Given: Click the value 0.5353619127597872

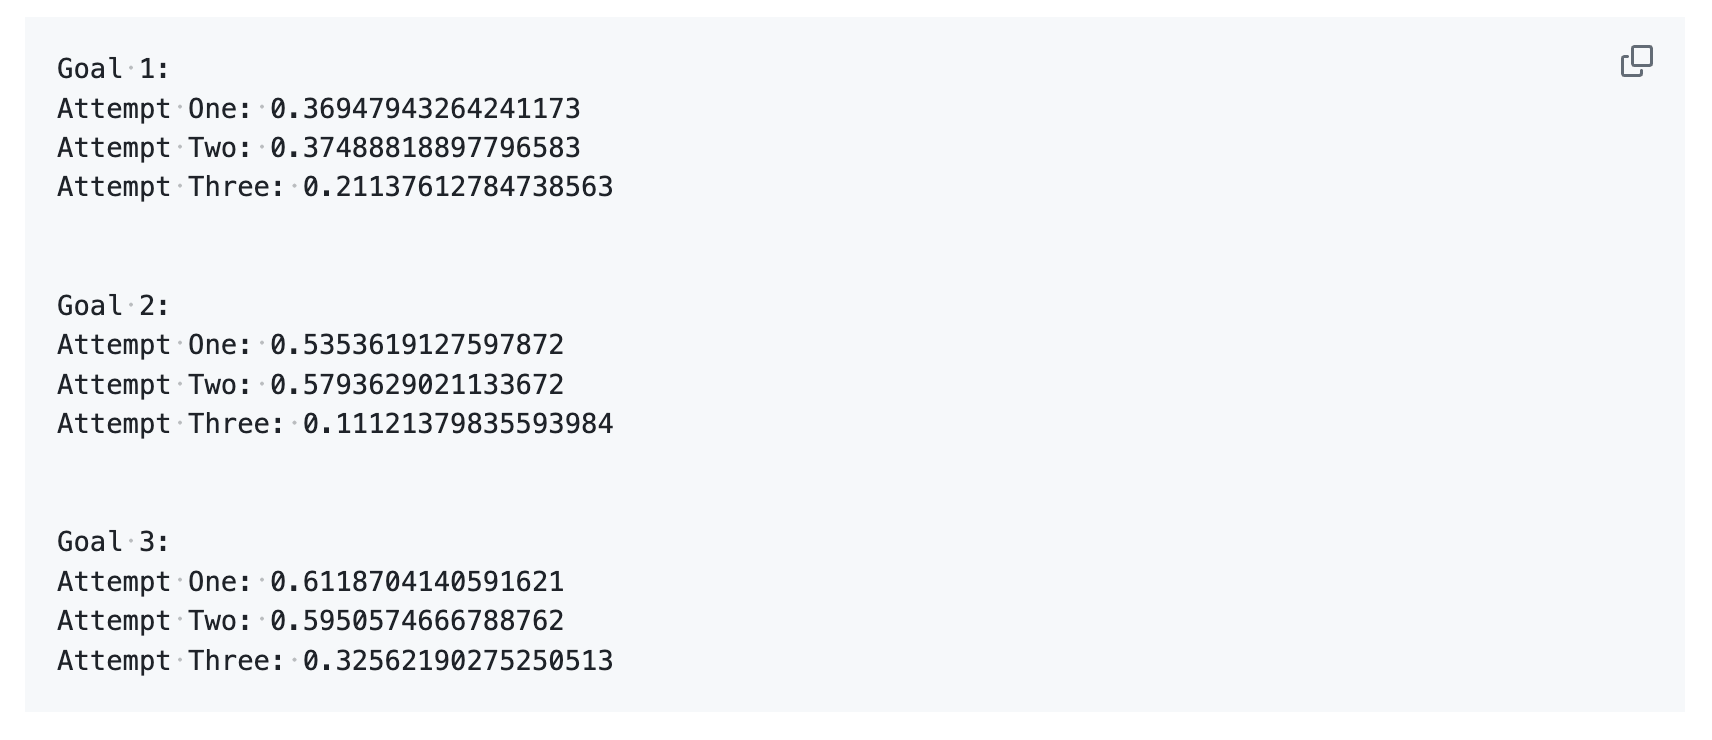Looking at the screenshot, I should point(417,345).
